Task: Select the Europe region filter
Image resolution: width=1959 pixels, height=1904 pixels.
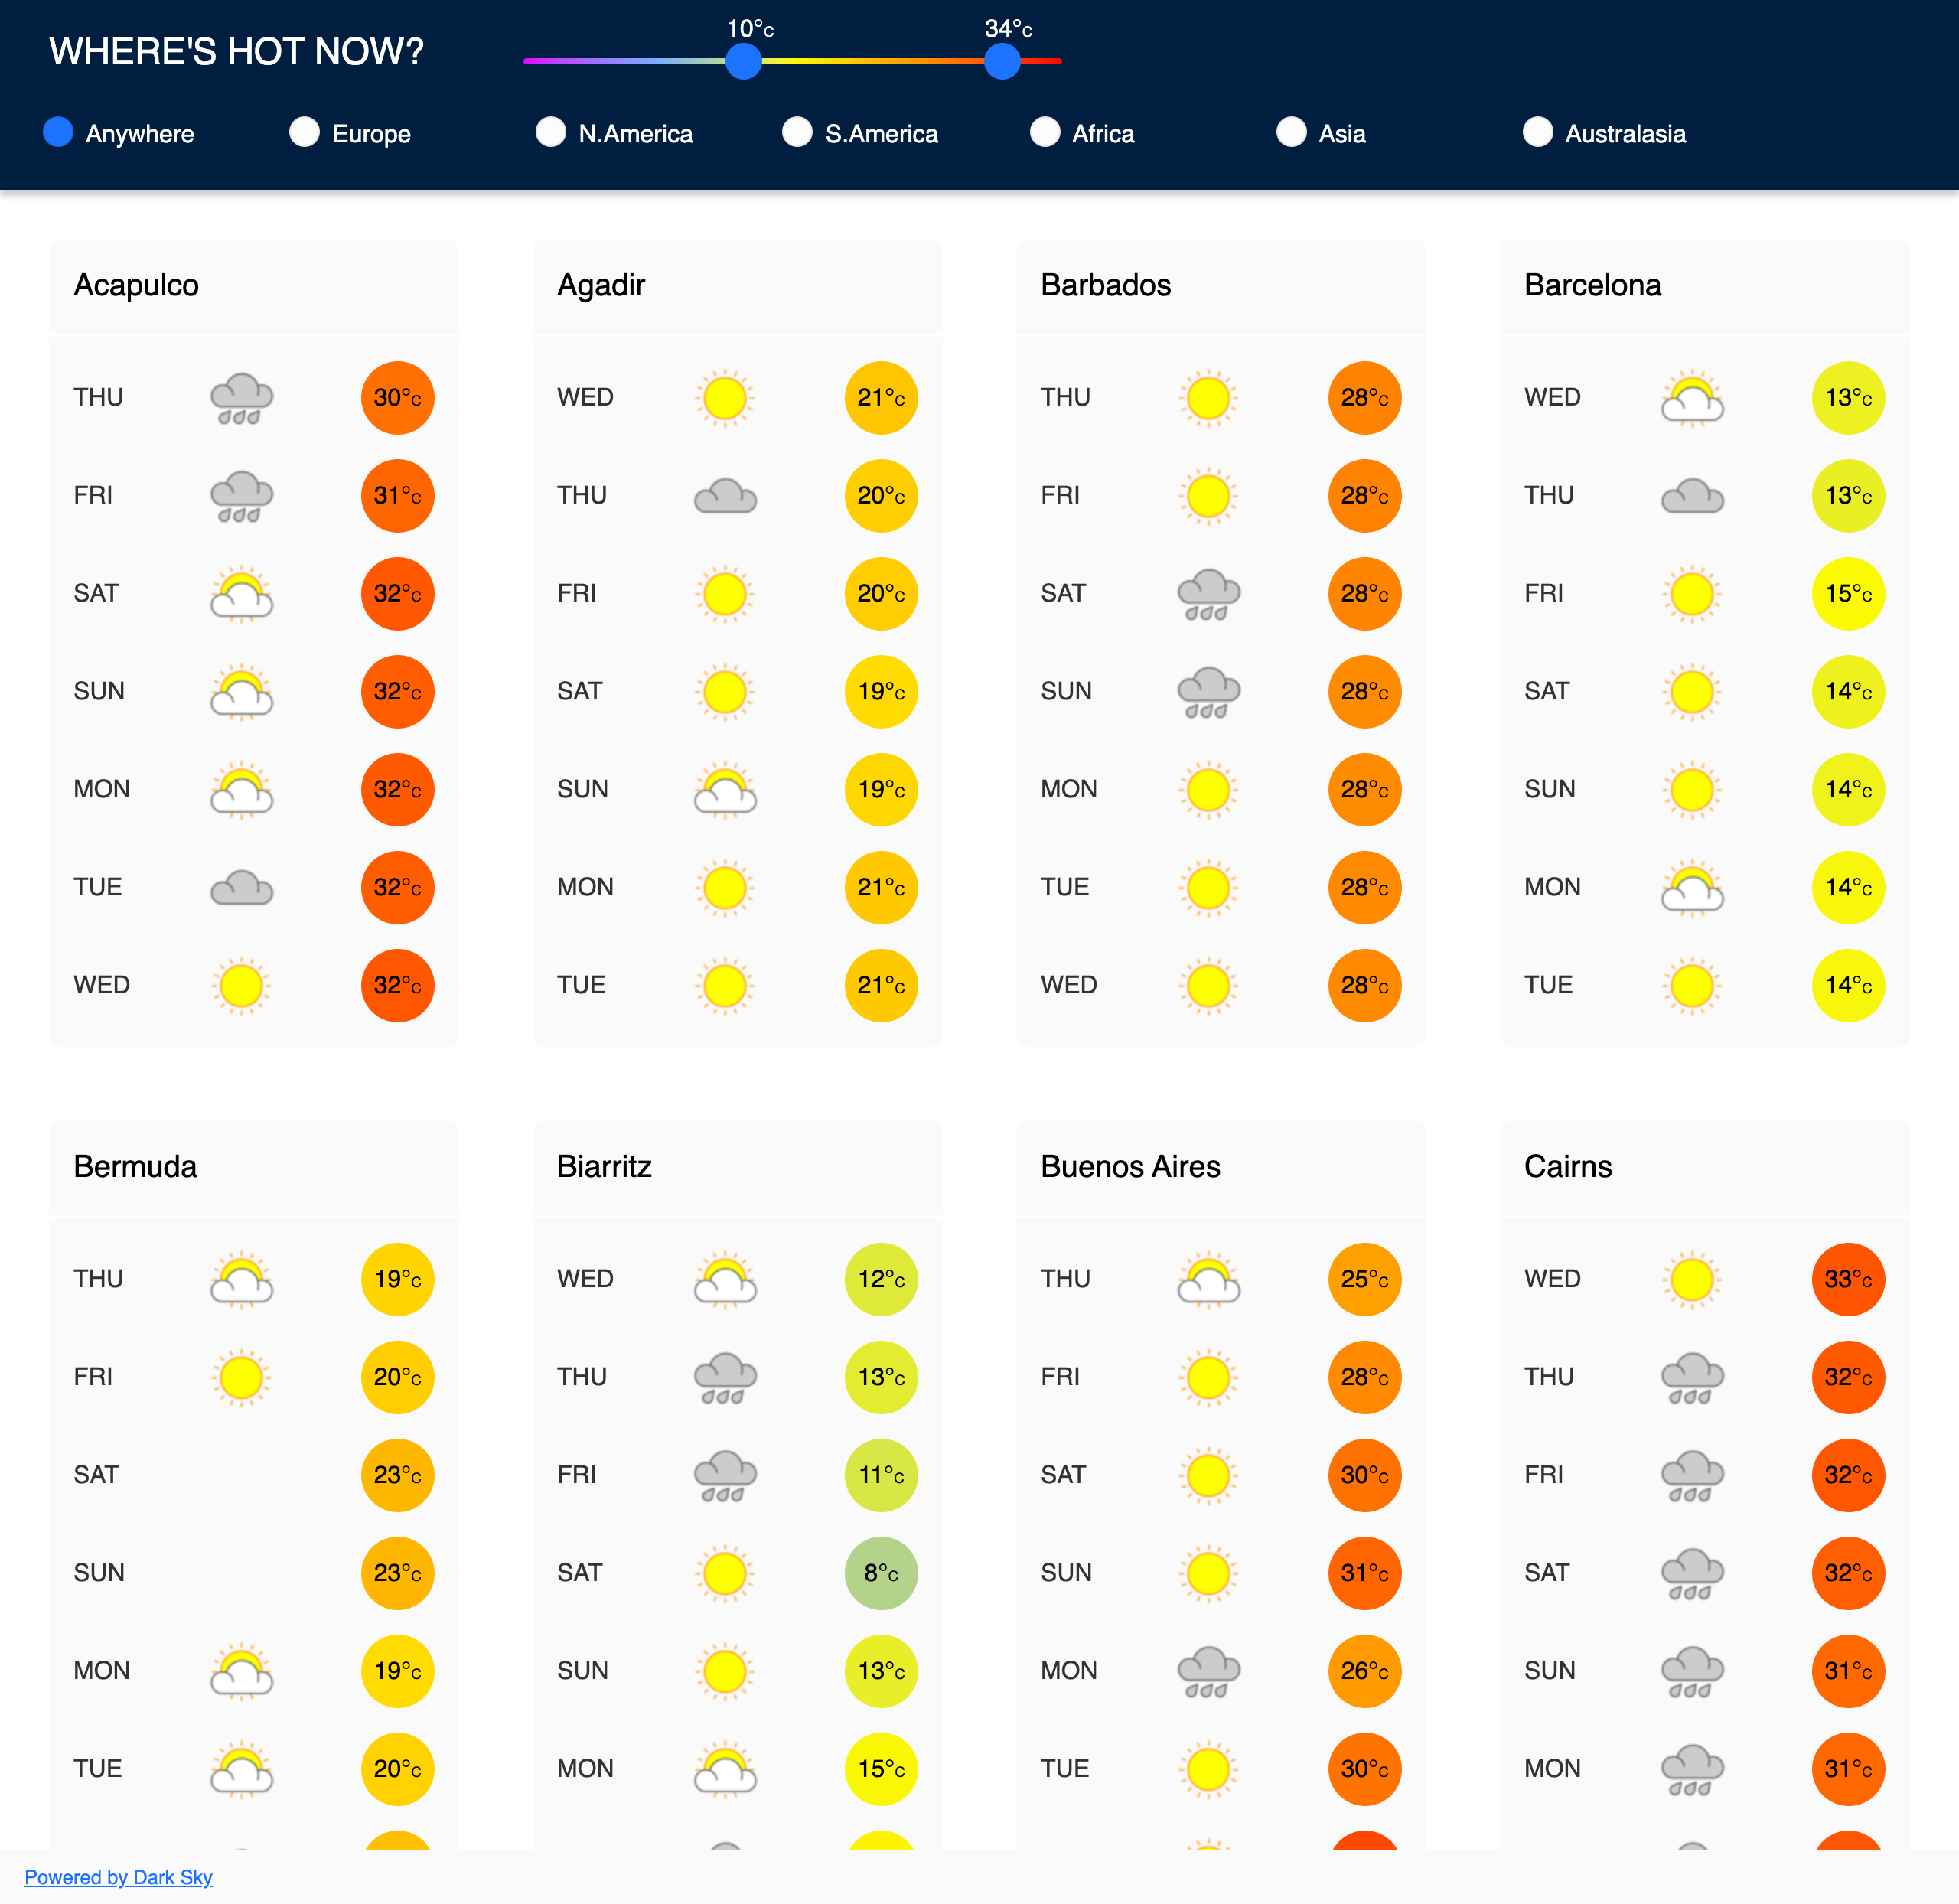Action: coord(304,132)
